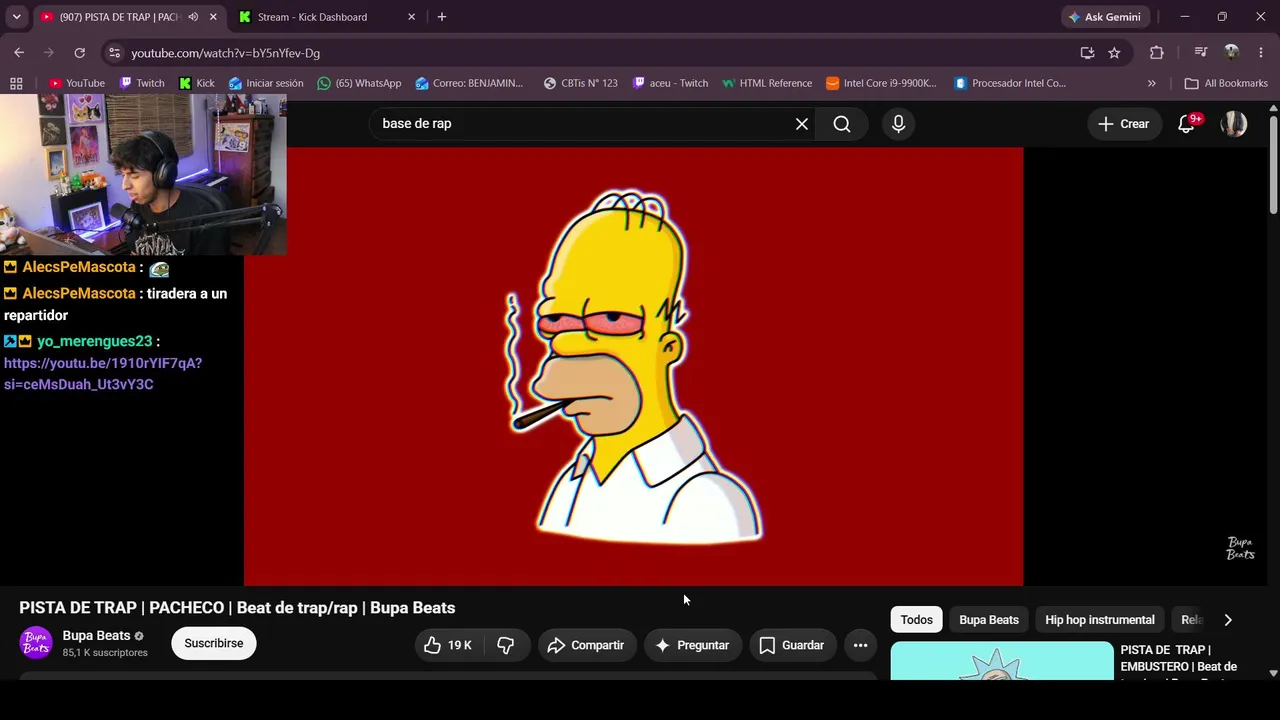Close the Kick Dashboard tab
Screen dimensions: 1280x720
click(x=411, y=17)
